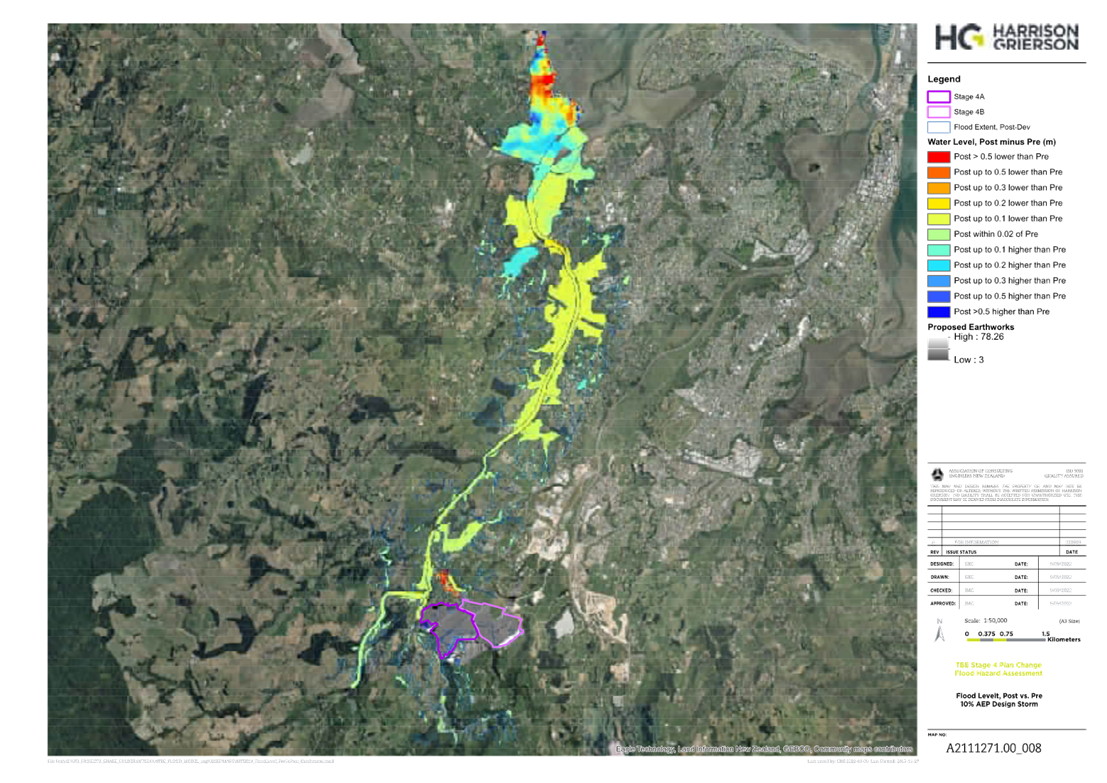Click the red 'Post > 0.5 lower' swatch
Screen dimensions: 1107x783
[939, 157]
